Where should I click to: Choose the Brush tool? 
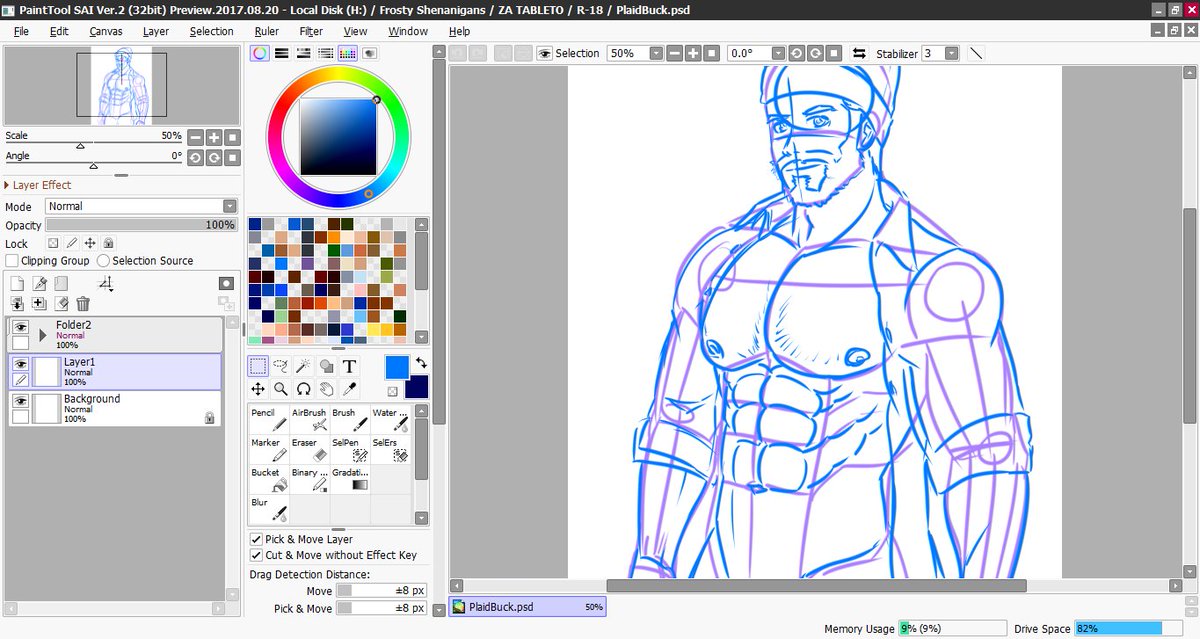(350, 419)
